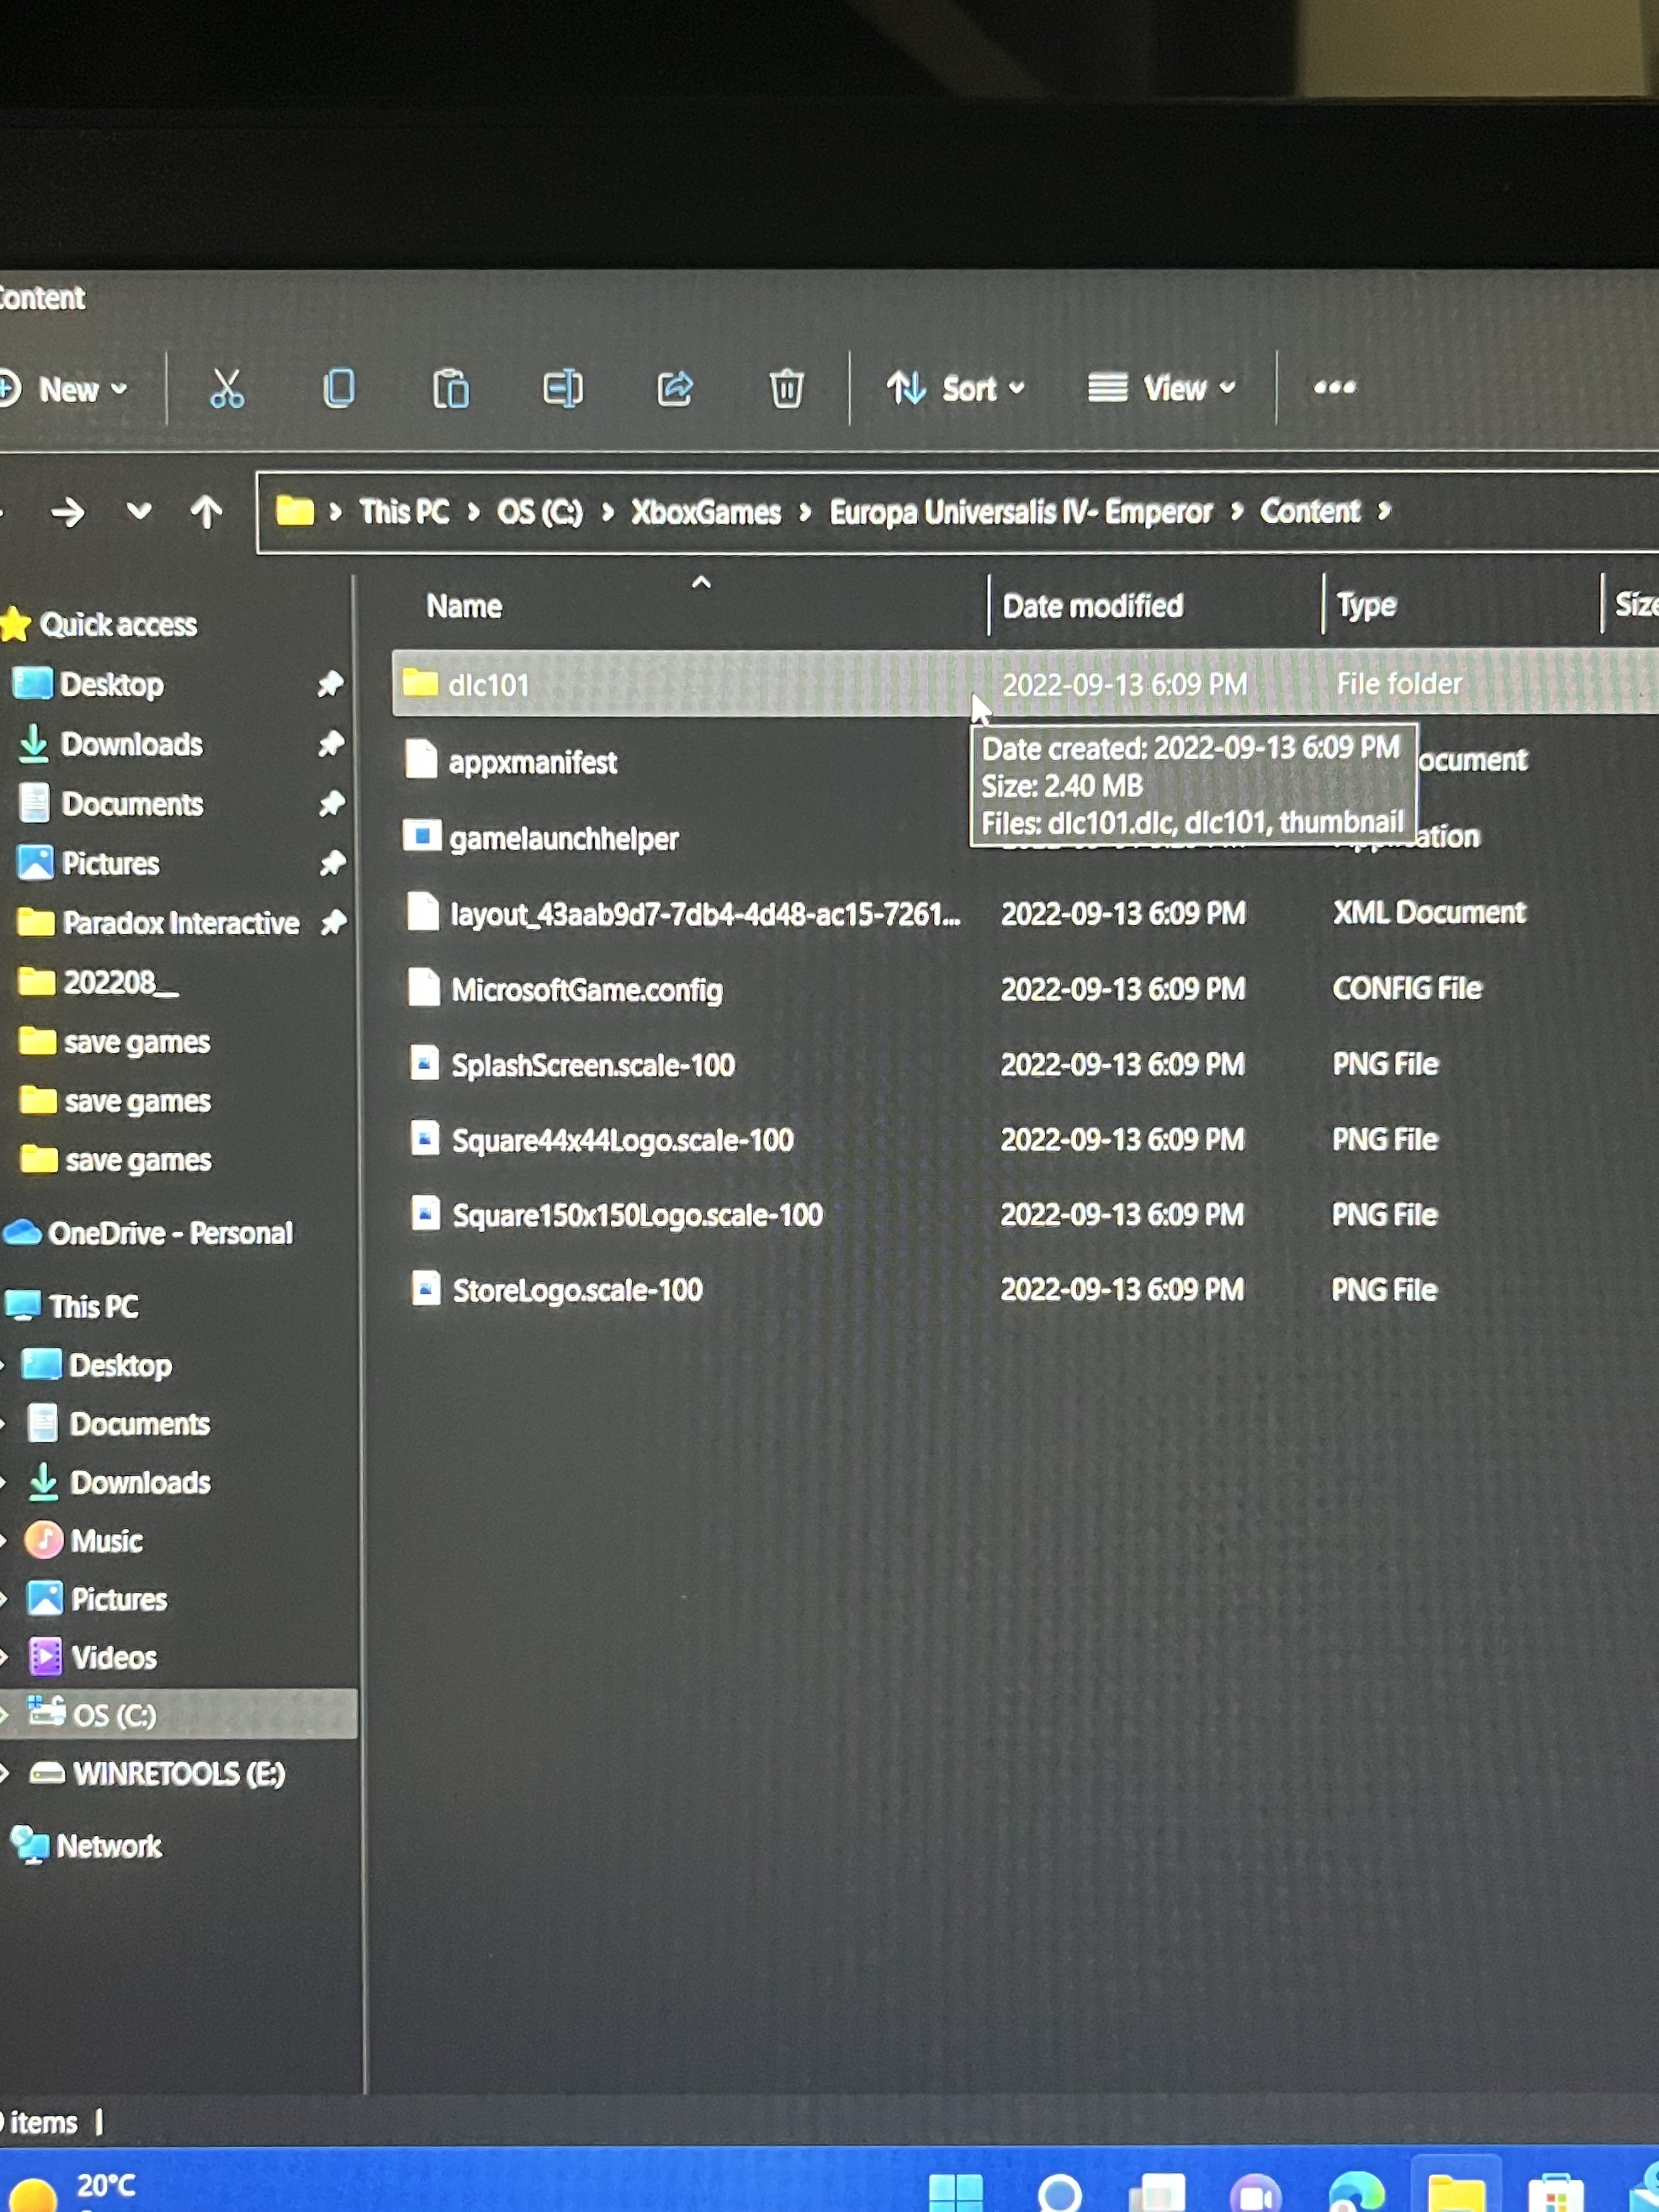
Task: Click OS (C:) breadcrumb in address bar
Action: [x=540, y=513]
